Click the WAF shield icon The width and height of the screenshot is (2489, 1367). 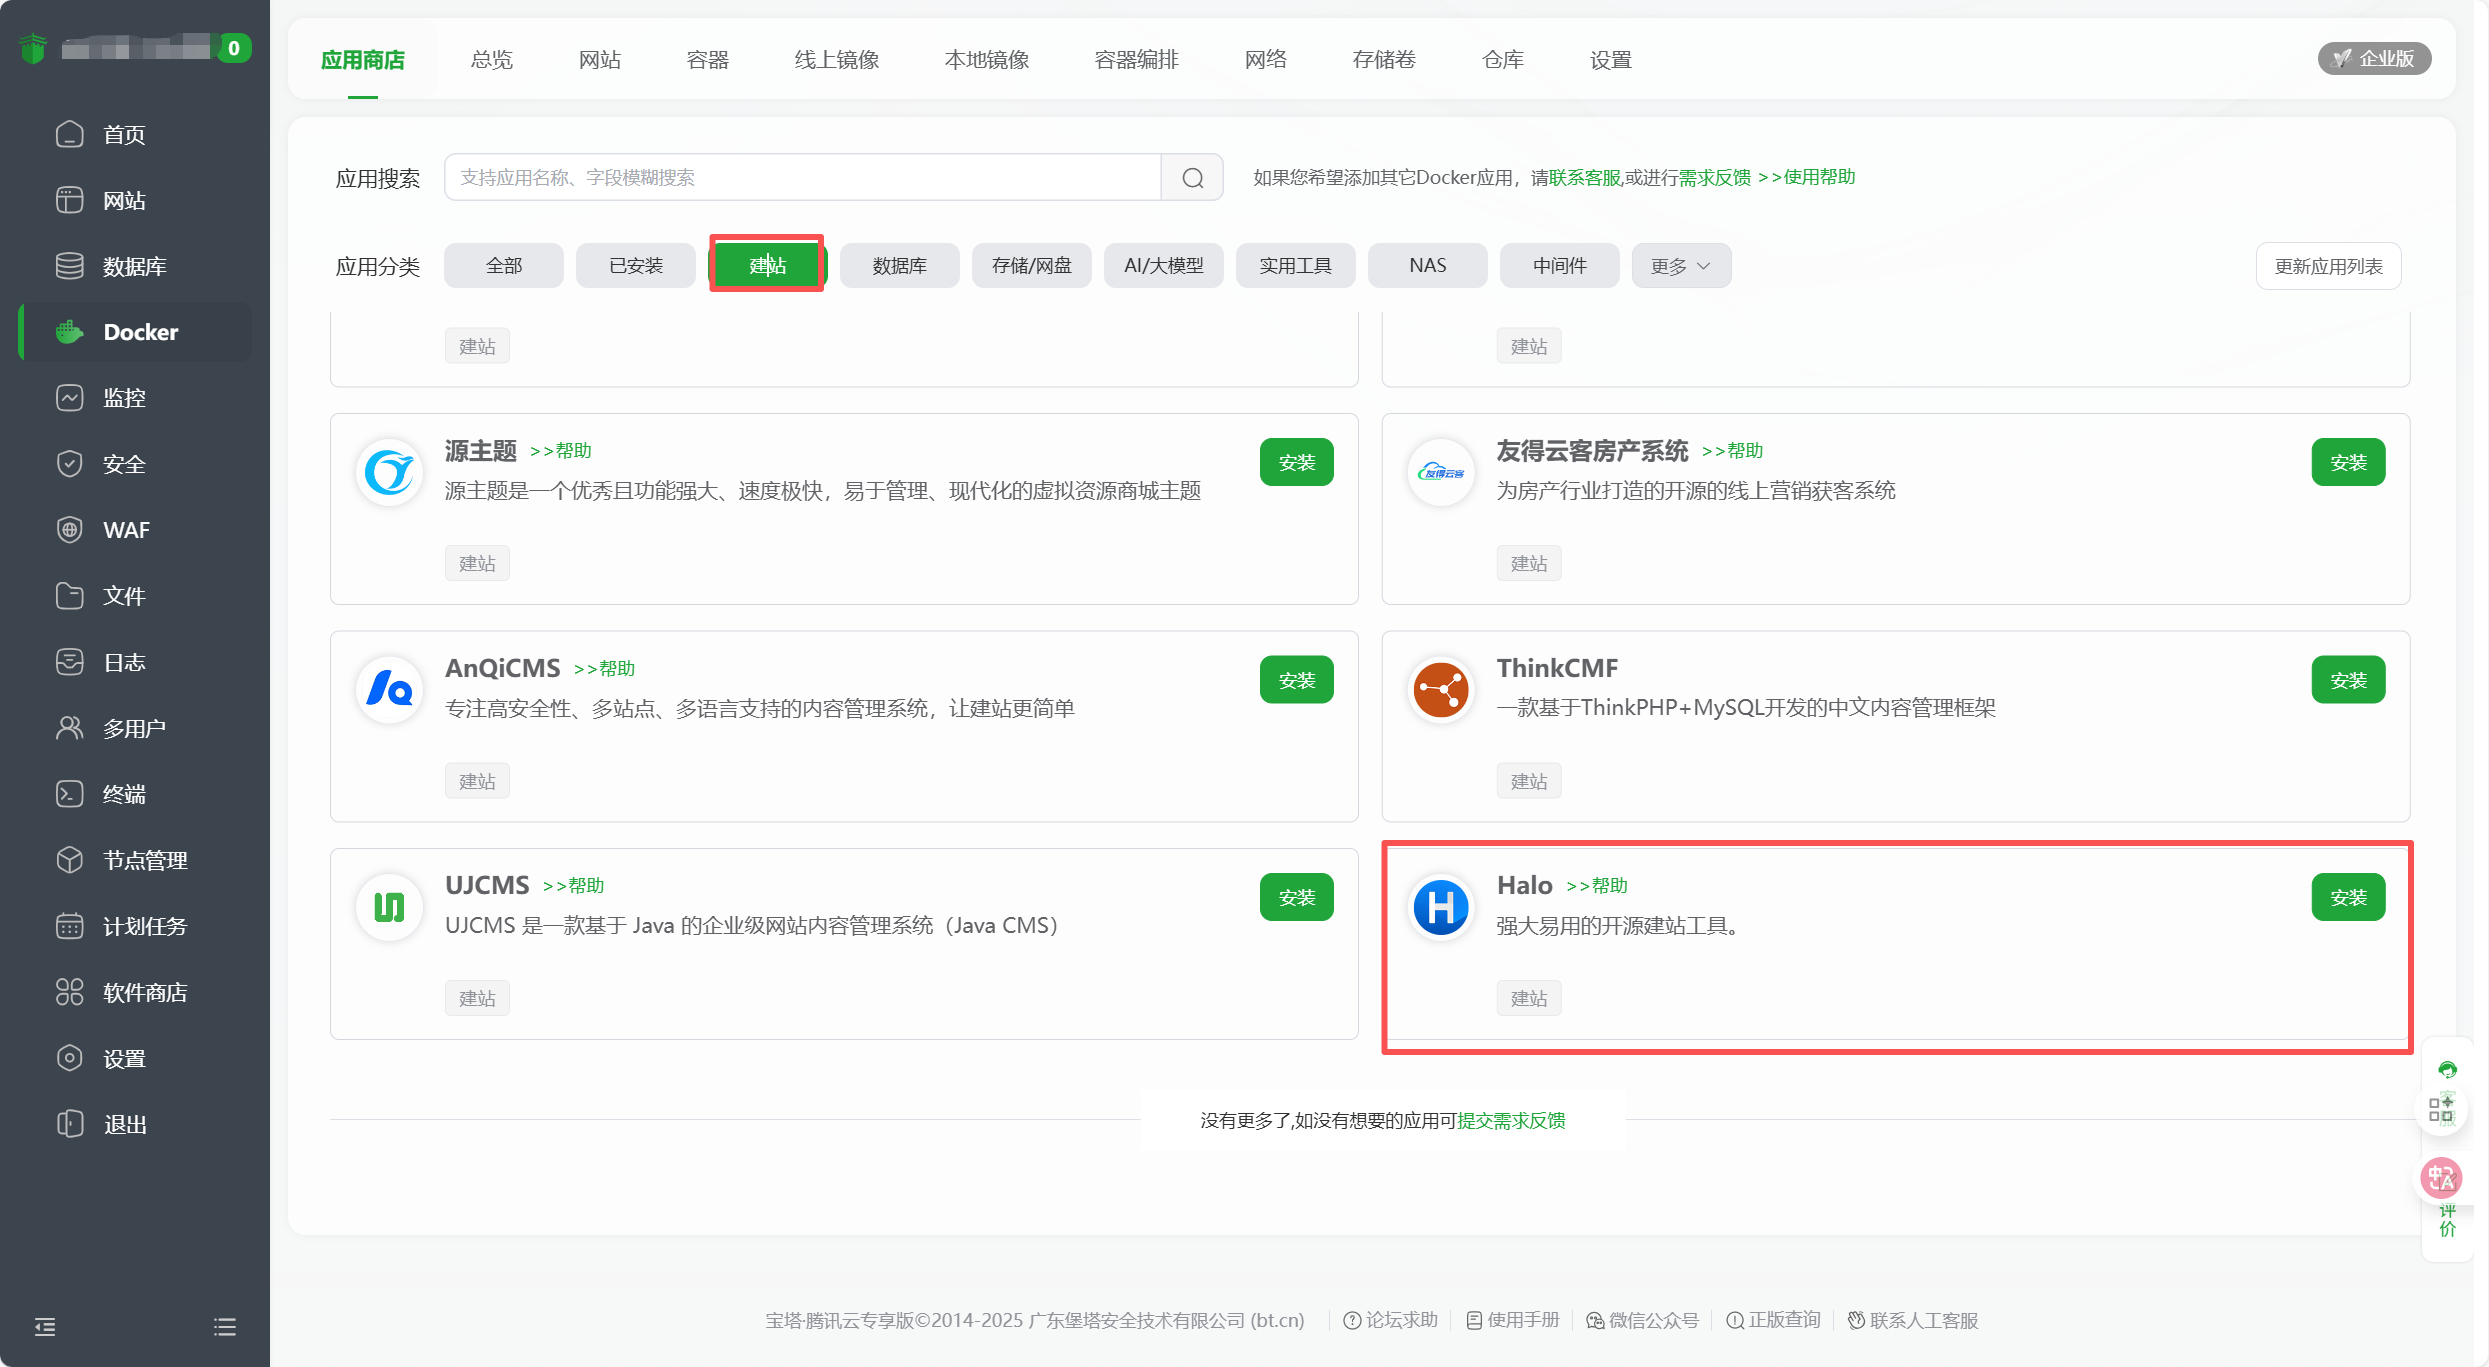(70, 530)
